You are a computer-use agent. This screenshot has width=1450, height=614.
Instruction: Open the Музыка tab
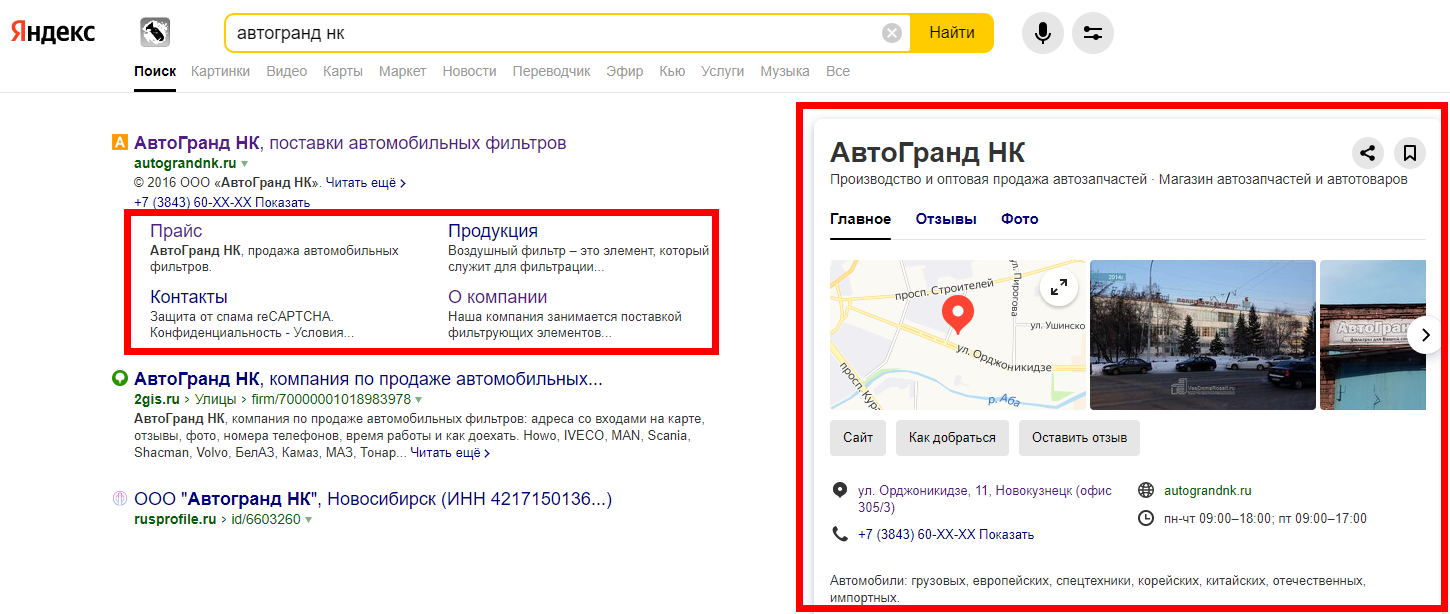[785, 71]
